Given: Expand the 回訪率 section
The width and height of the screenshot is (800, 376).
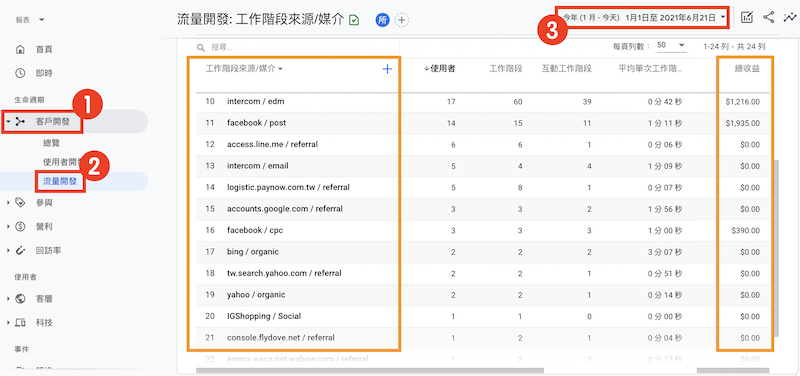Looking at the screenshot, I should click(x=8, y=250).
